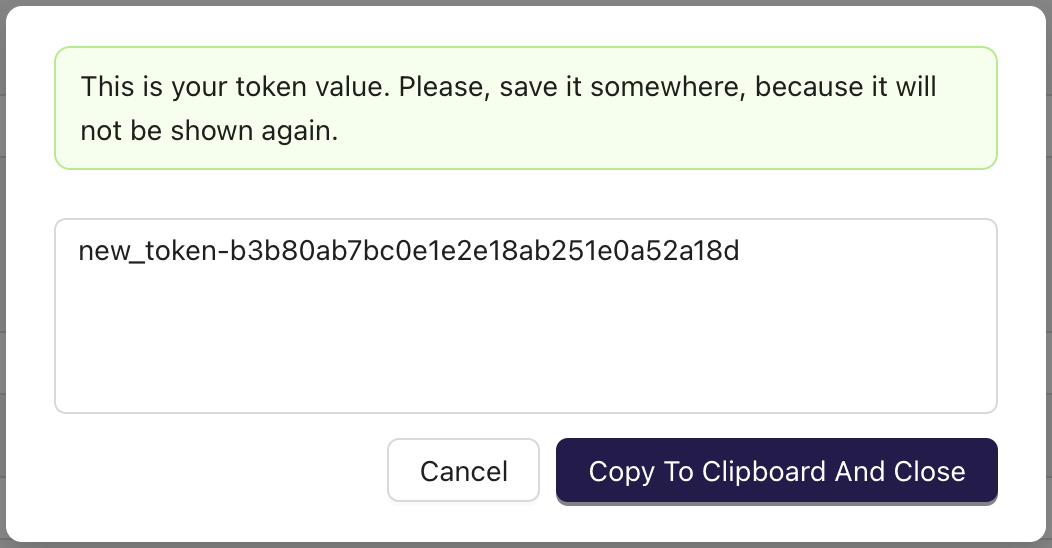Click the 'This is your token value' text
Viewport: 1052px width, 548px height.
pyautogui.click(x=235, y=86)
